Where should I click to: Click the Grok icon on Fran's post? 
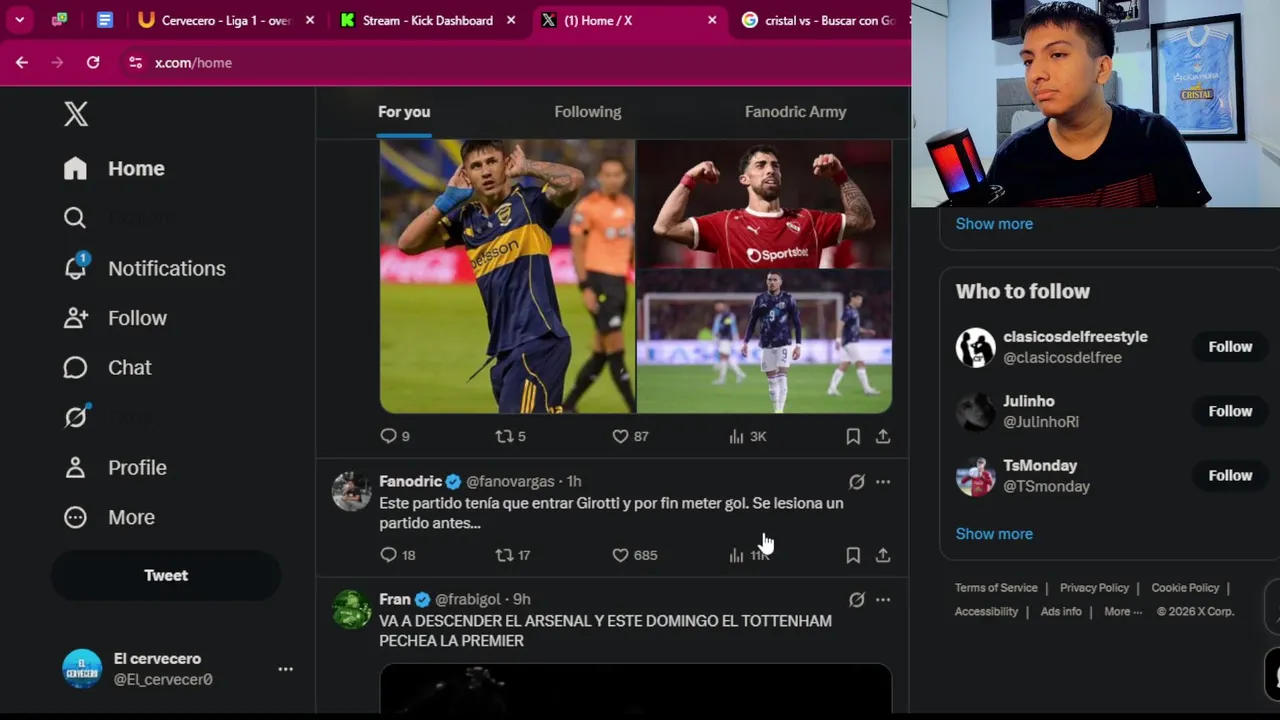pos(857,600)
